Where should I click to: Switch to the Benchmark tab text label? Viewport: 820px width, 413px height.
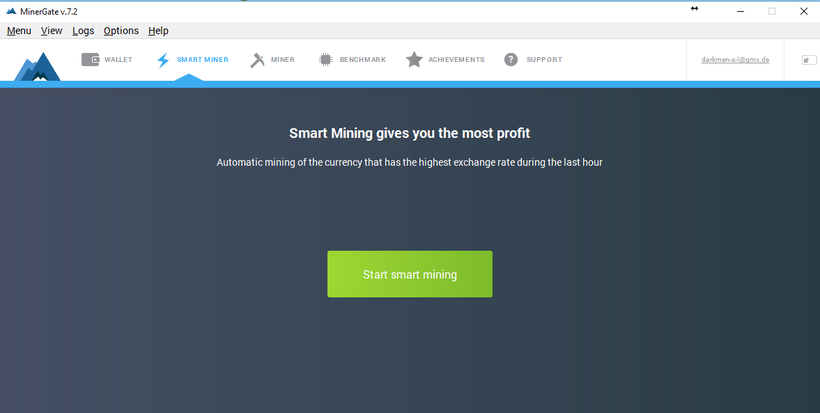pyautogui.click(x=362, y=60)
